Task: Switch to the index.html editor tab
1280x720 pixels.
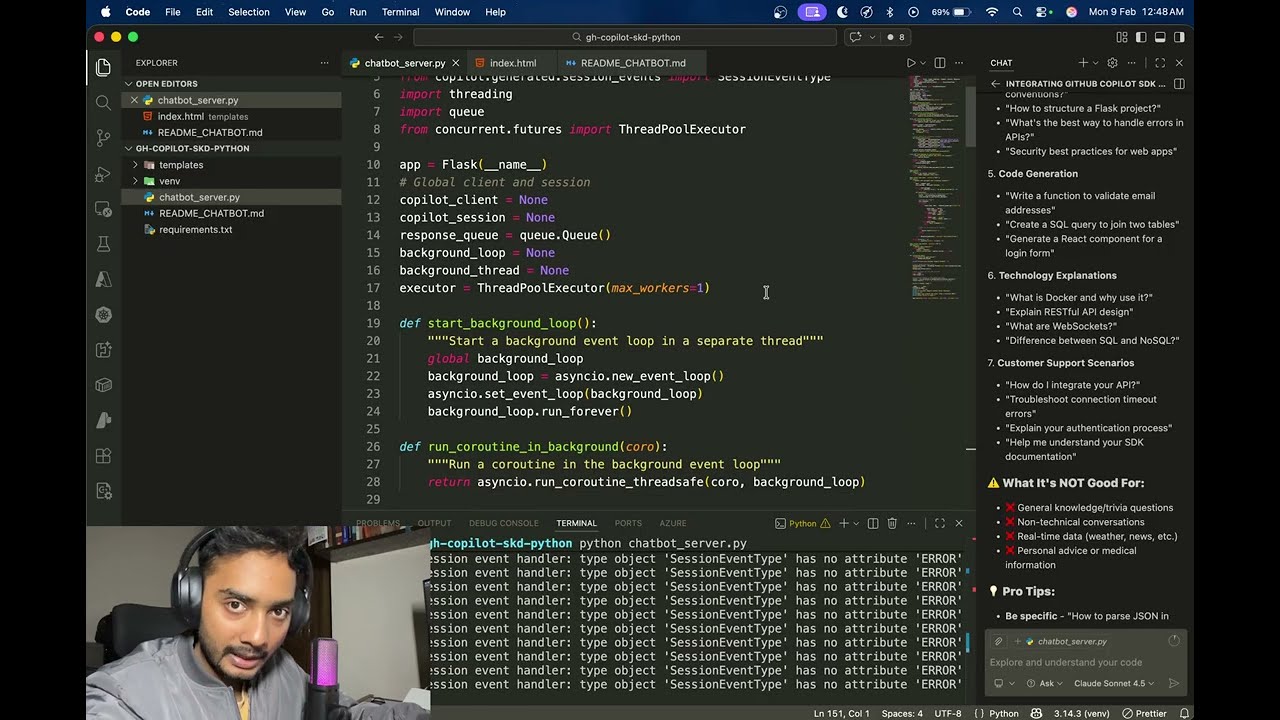Action: coord(514,63)
